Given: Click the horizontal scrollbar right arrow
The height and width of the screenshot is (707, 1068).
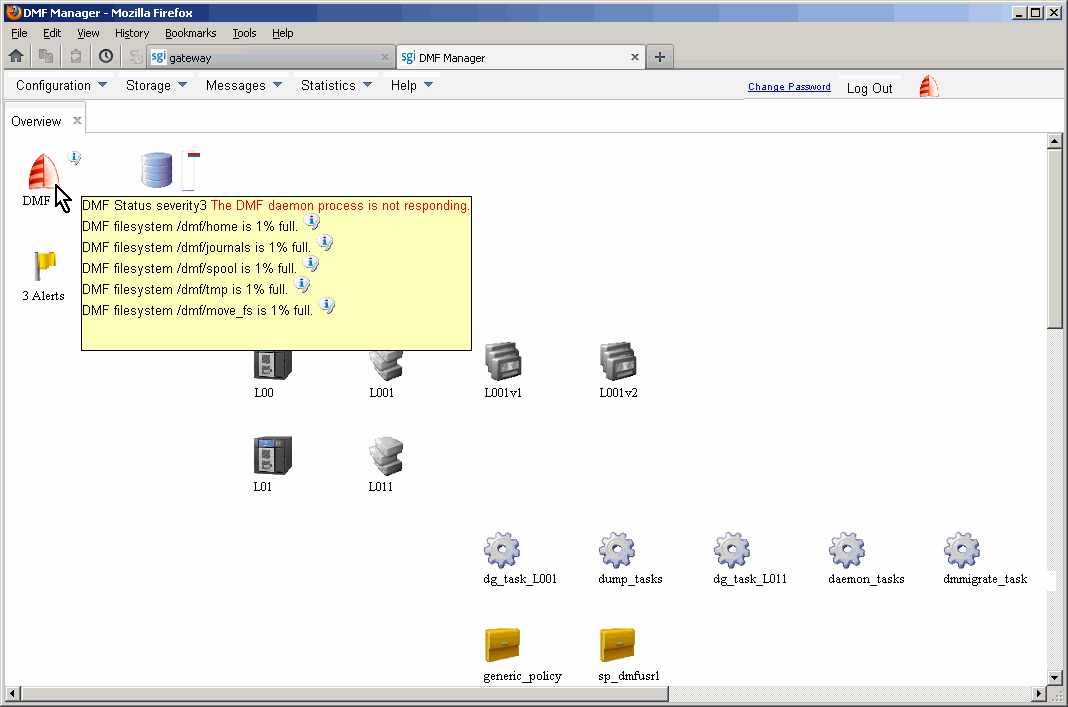Looking at the screenshot, I should pos(1039,693).
